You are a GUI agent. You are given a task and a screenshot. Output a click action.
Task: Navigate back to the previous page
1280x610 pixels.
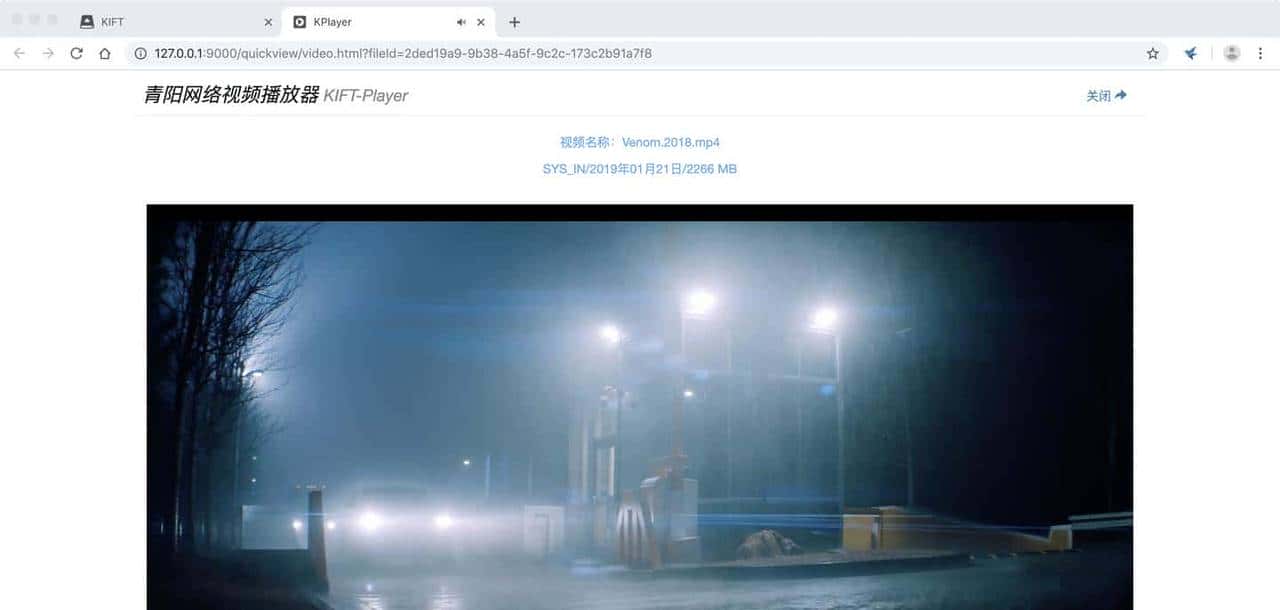(19, 53)
